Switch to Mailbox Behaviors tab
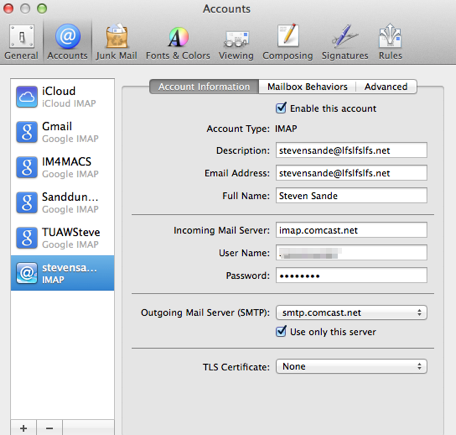This screenshot has width=456, height=435. [307, 87]
